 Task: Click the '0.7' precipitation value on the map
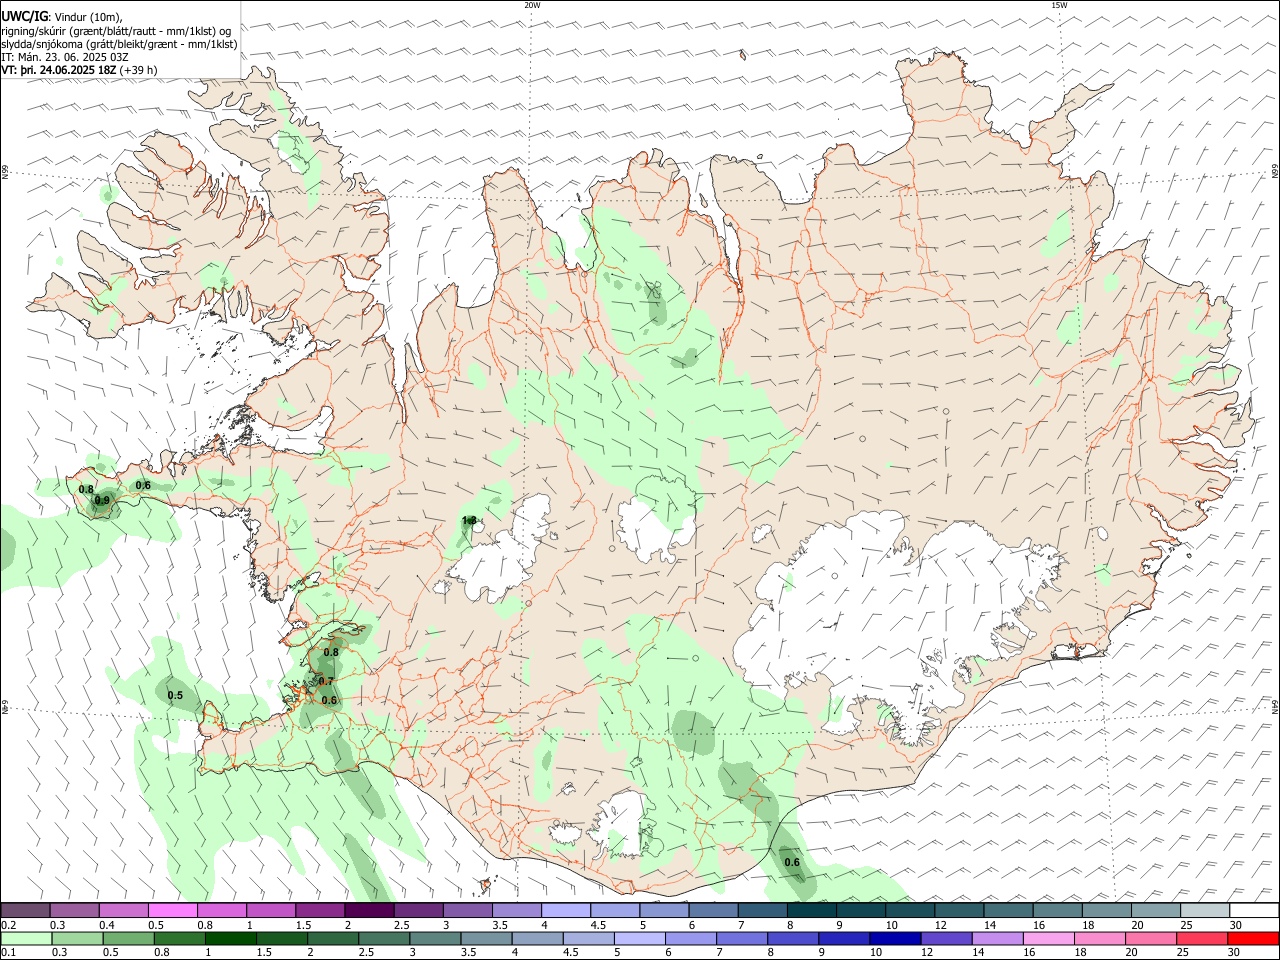325,681
